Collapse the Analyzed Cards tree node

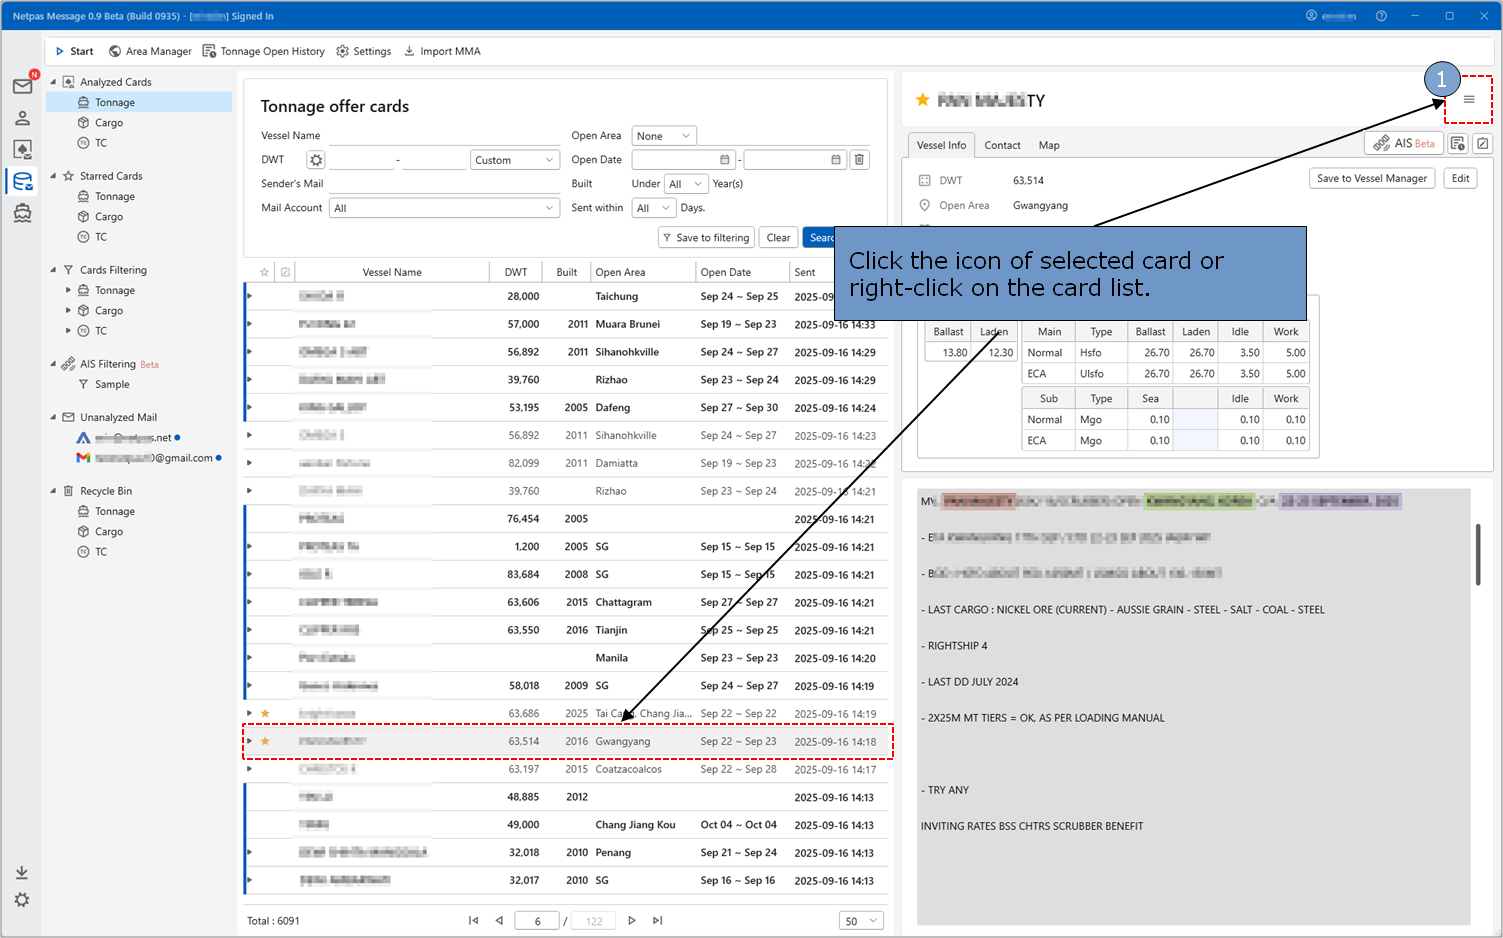(53, 82)
